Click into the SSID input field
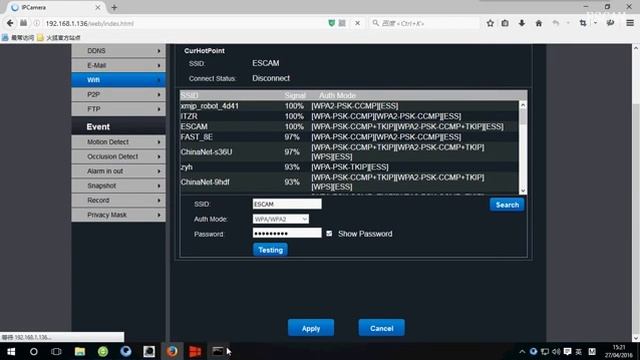The height and width of the screenshot is (360, 640). (287, 204)
